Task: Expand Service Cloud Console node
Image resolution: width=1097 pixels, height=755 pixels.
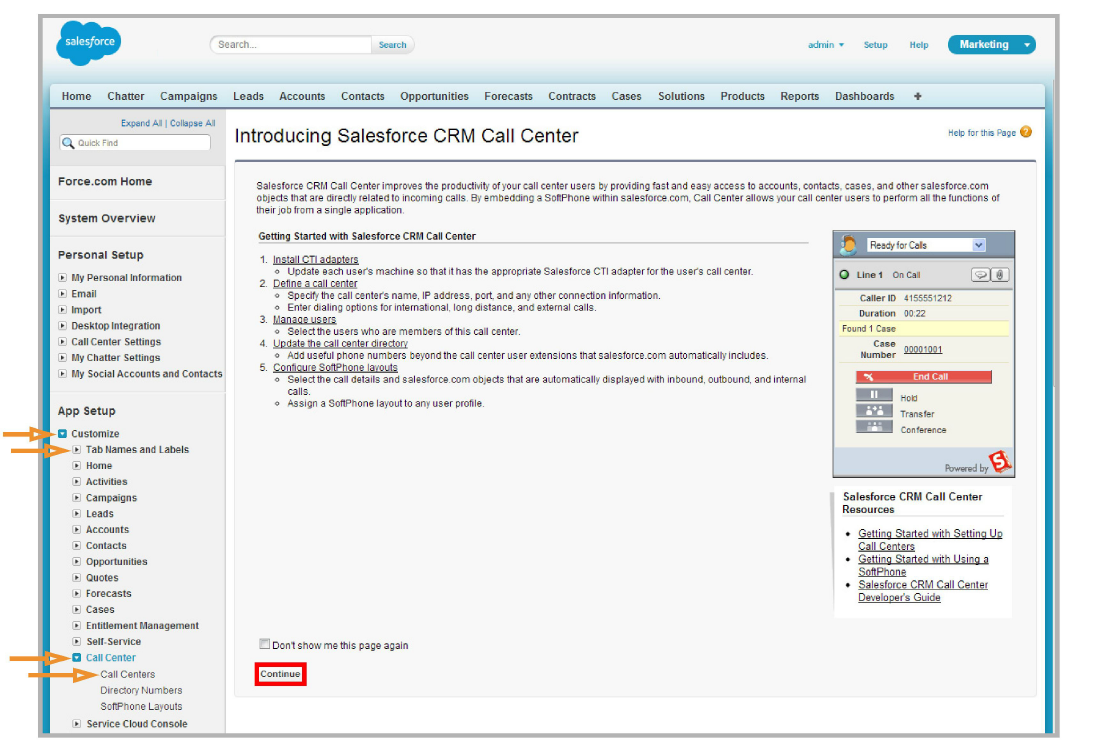Action: pos(77,724)
